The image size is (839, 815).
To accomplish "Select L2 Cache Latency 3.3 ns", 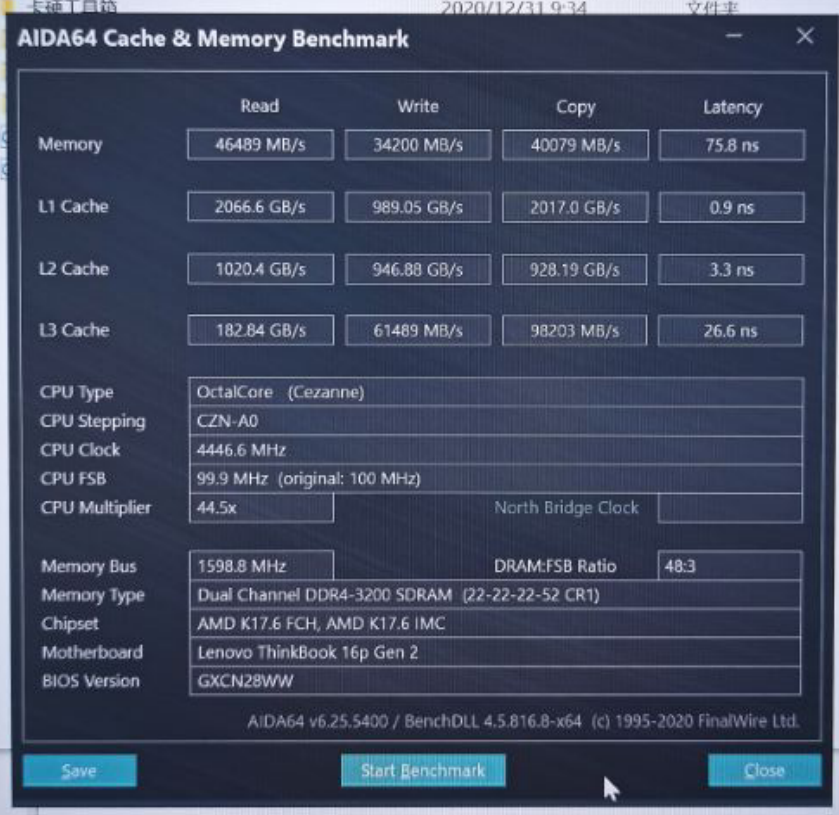I will click(x=731, y=269).
